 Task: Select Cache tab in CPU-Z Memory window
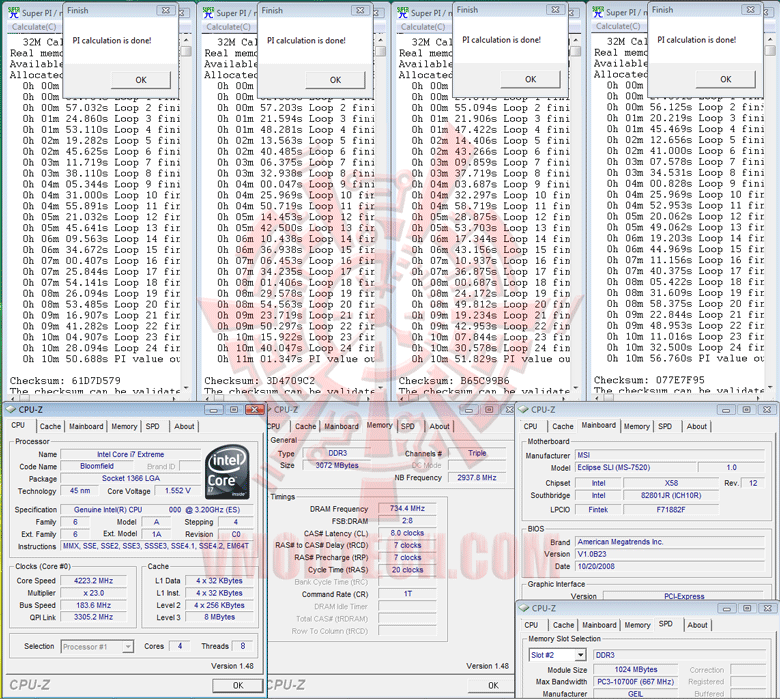click(305, 426)
